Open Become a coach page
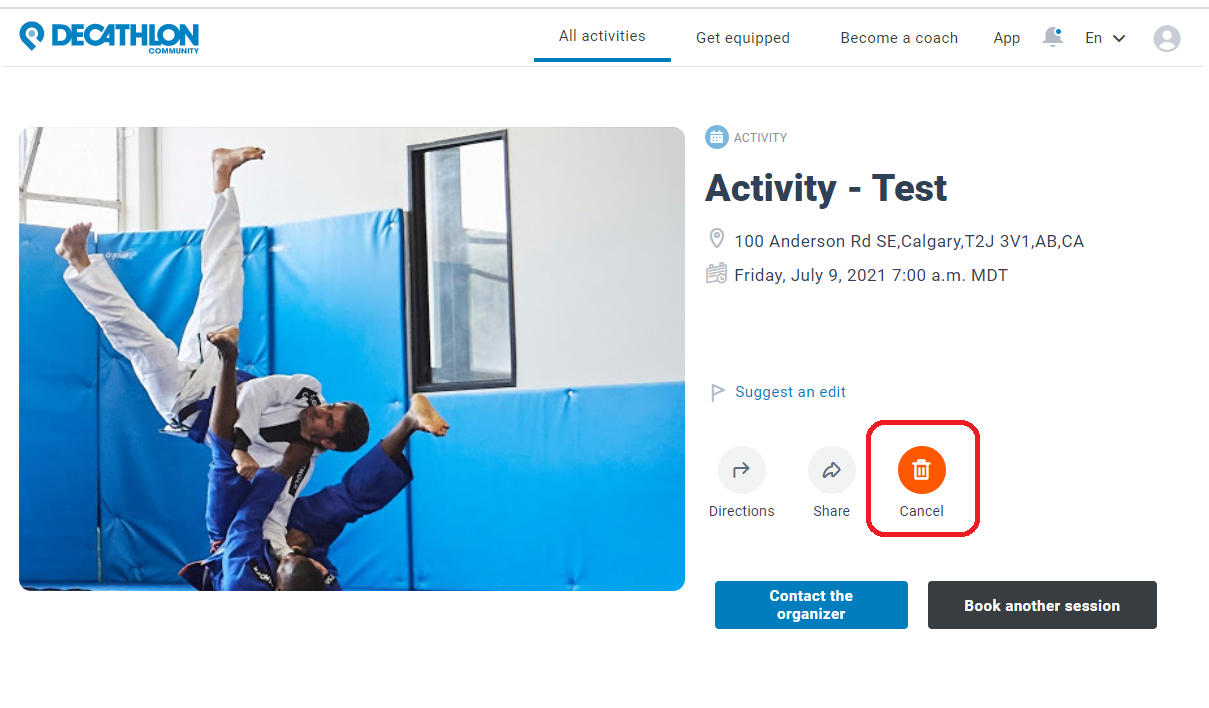 pyautogui.click(x=899, y=38)
